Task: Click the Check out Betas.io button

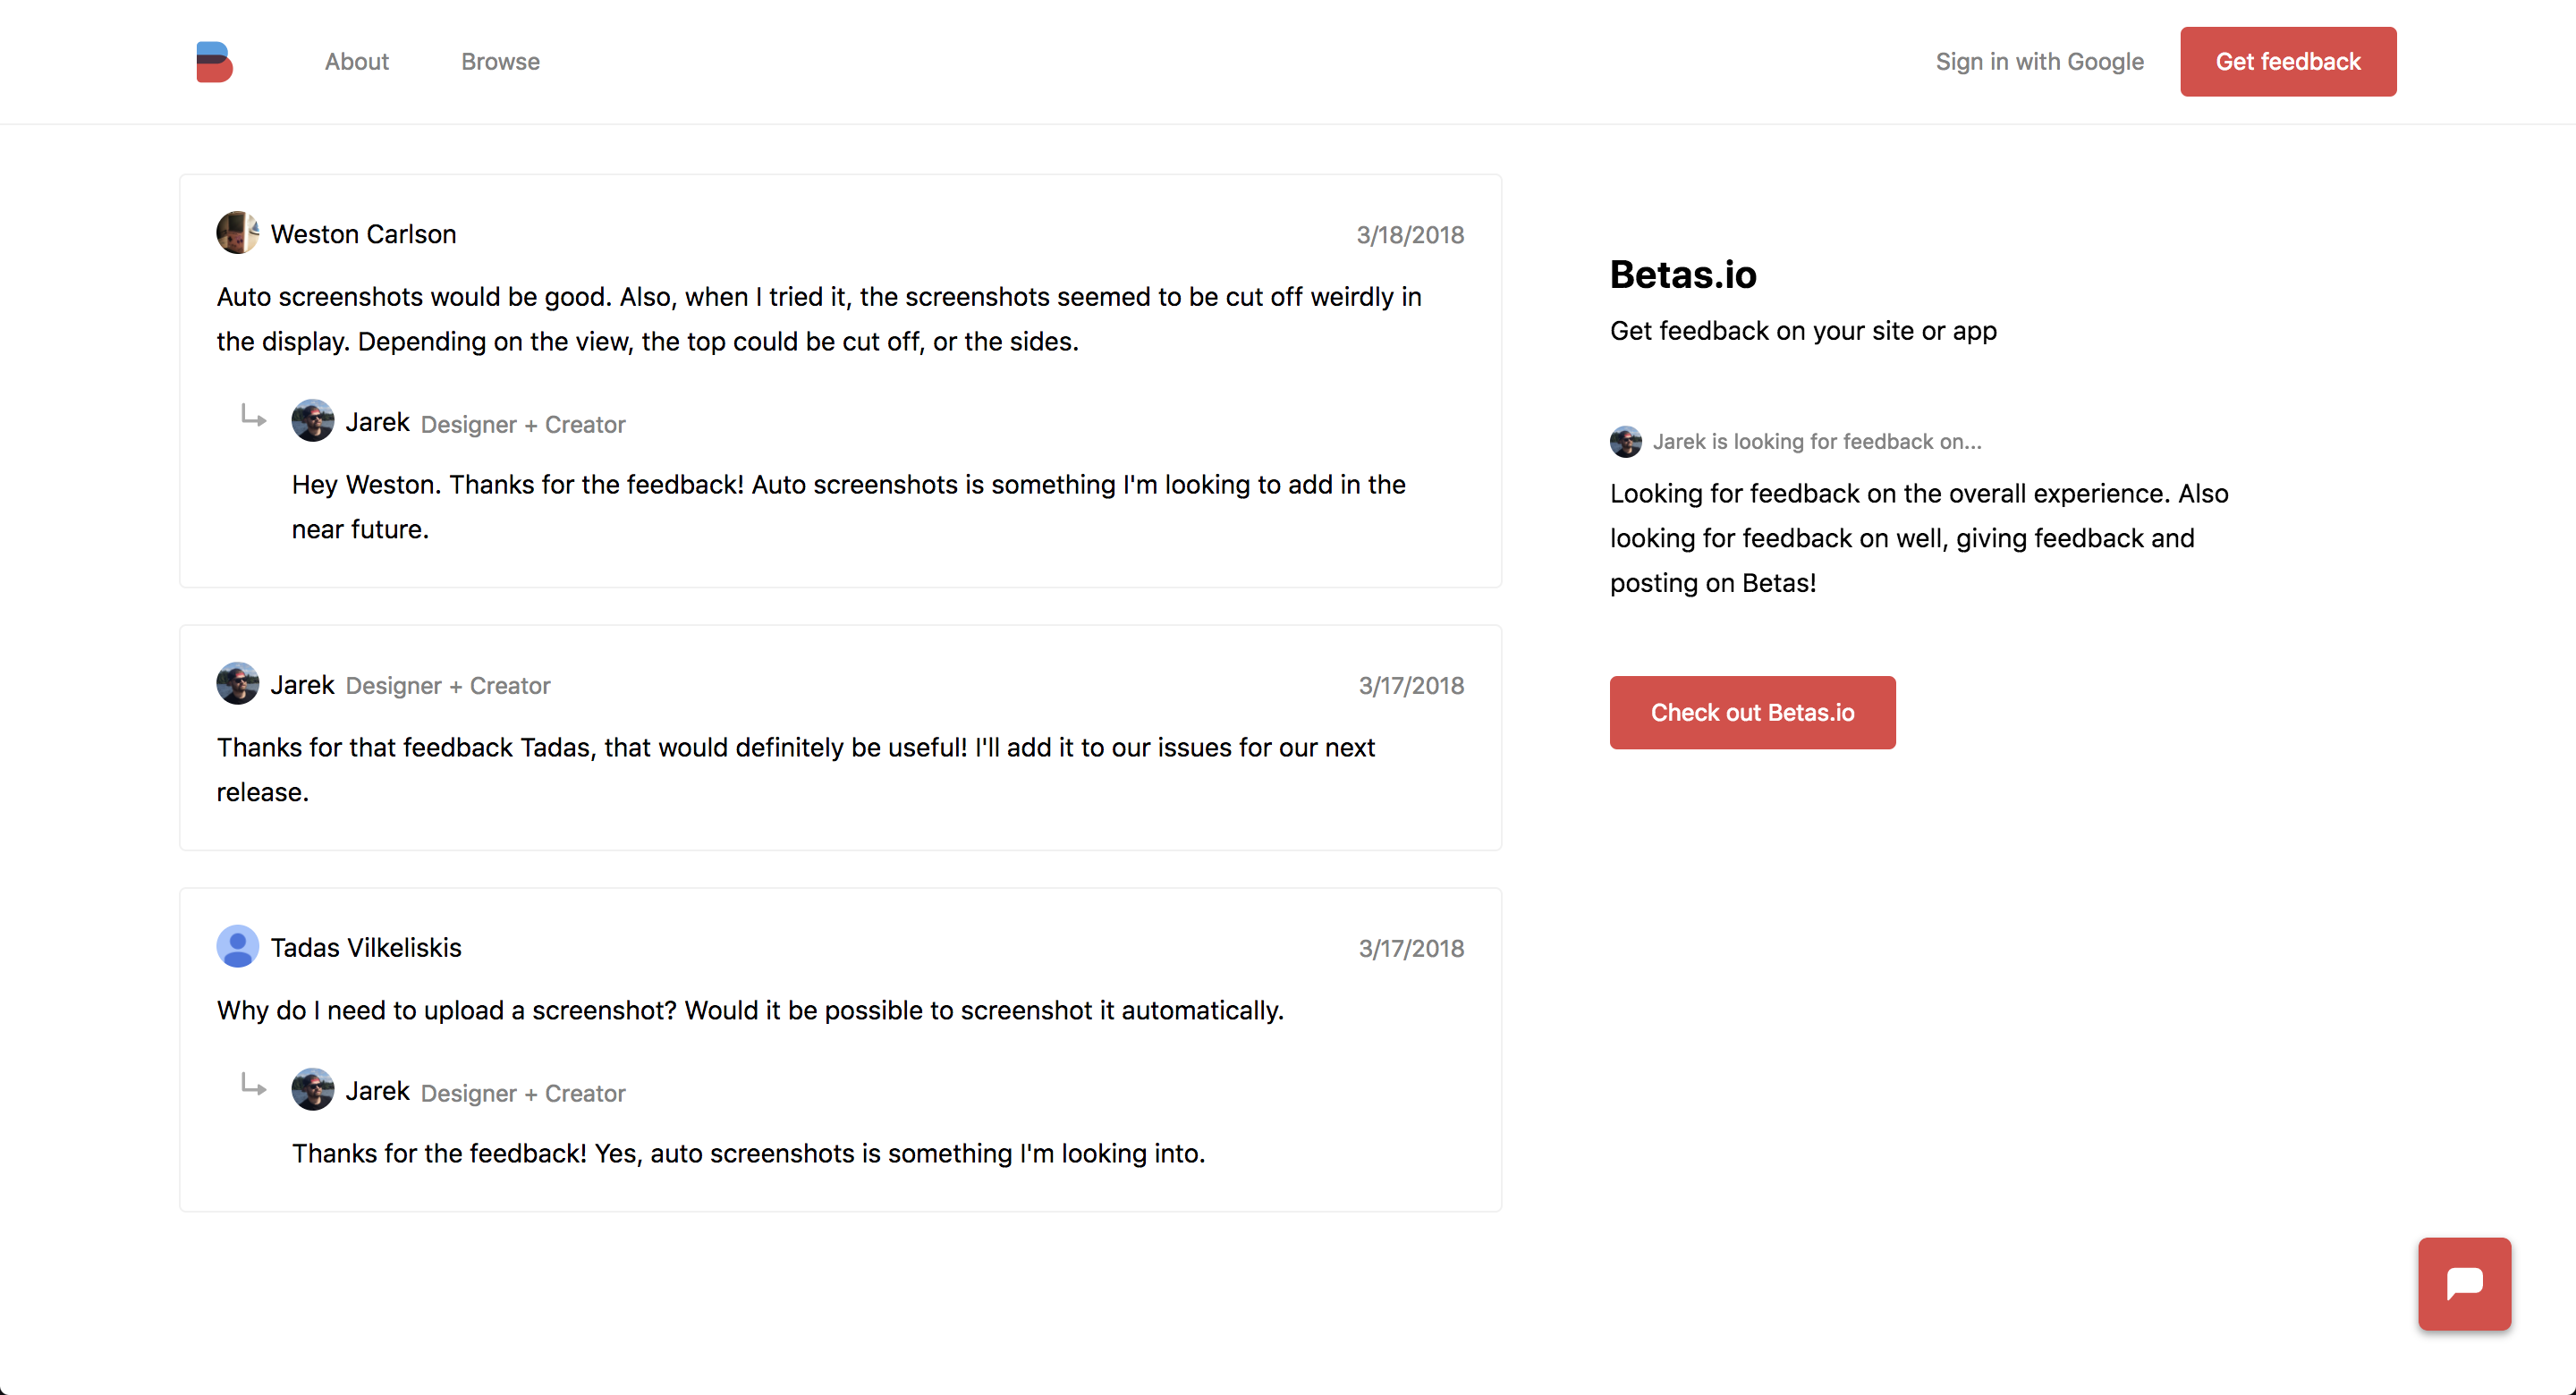Action: [x=1752, y=712]
